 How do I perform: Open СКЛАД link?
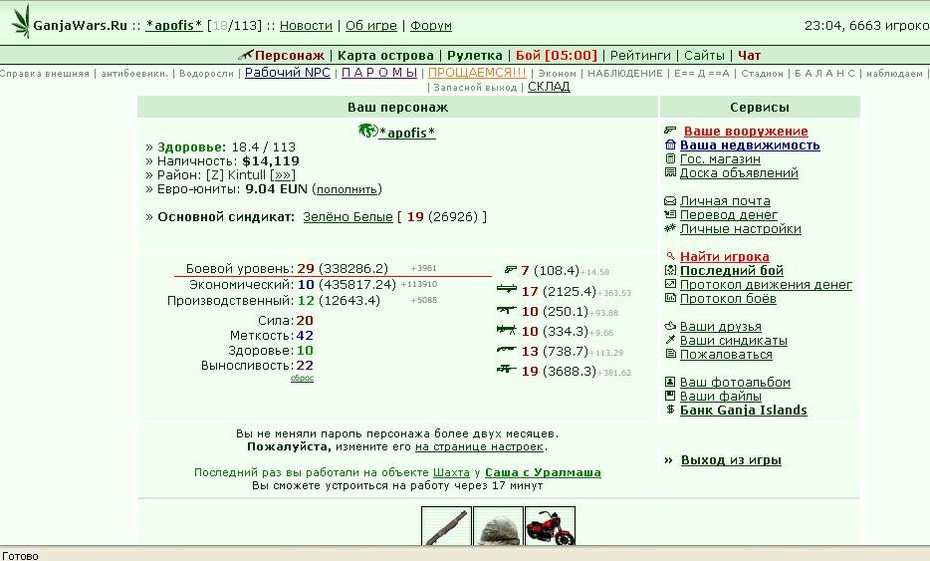coord(549,87)
